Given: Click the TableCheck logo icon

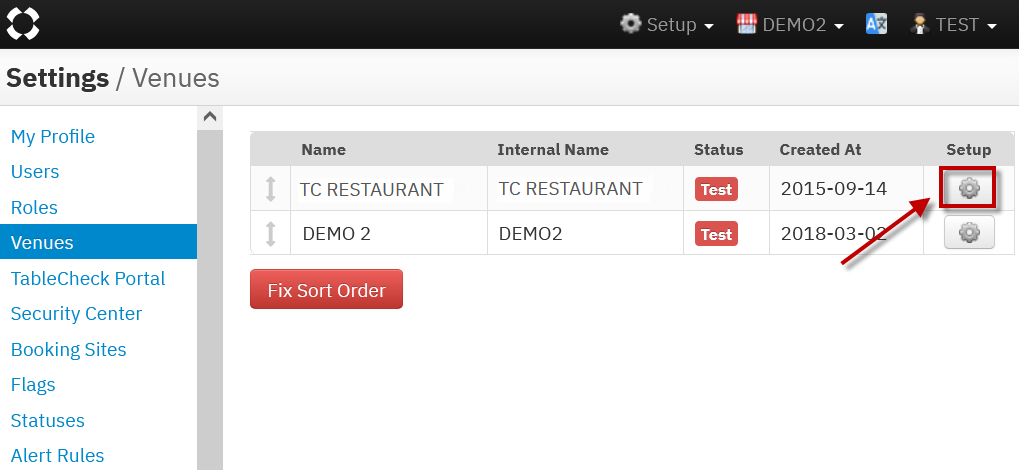Looking at the screenshot, I should click(x=23, y=24).
